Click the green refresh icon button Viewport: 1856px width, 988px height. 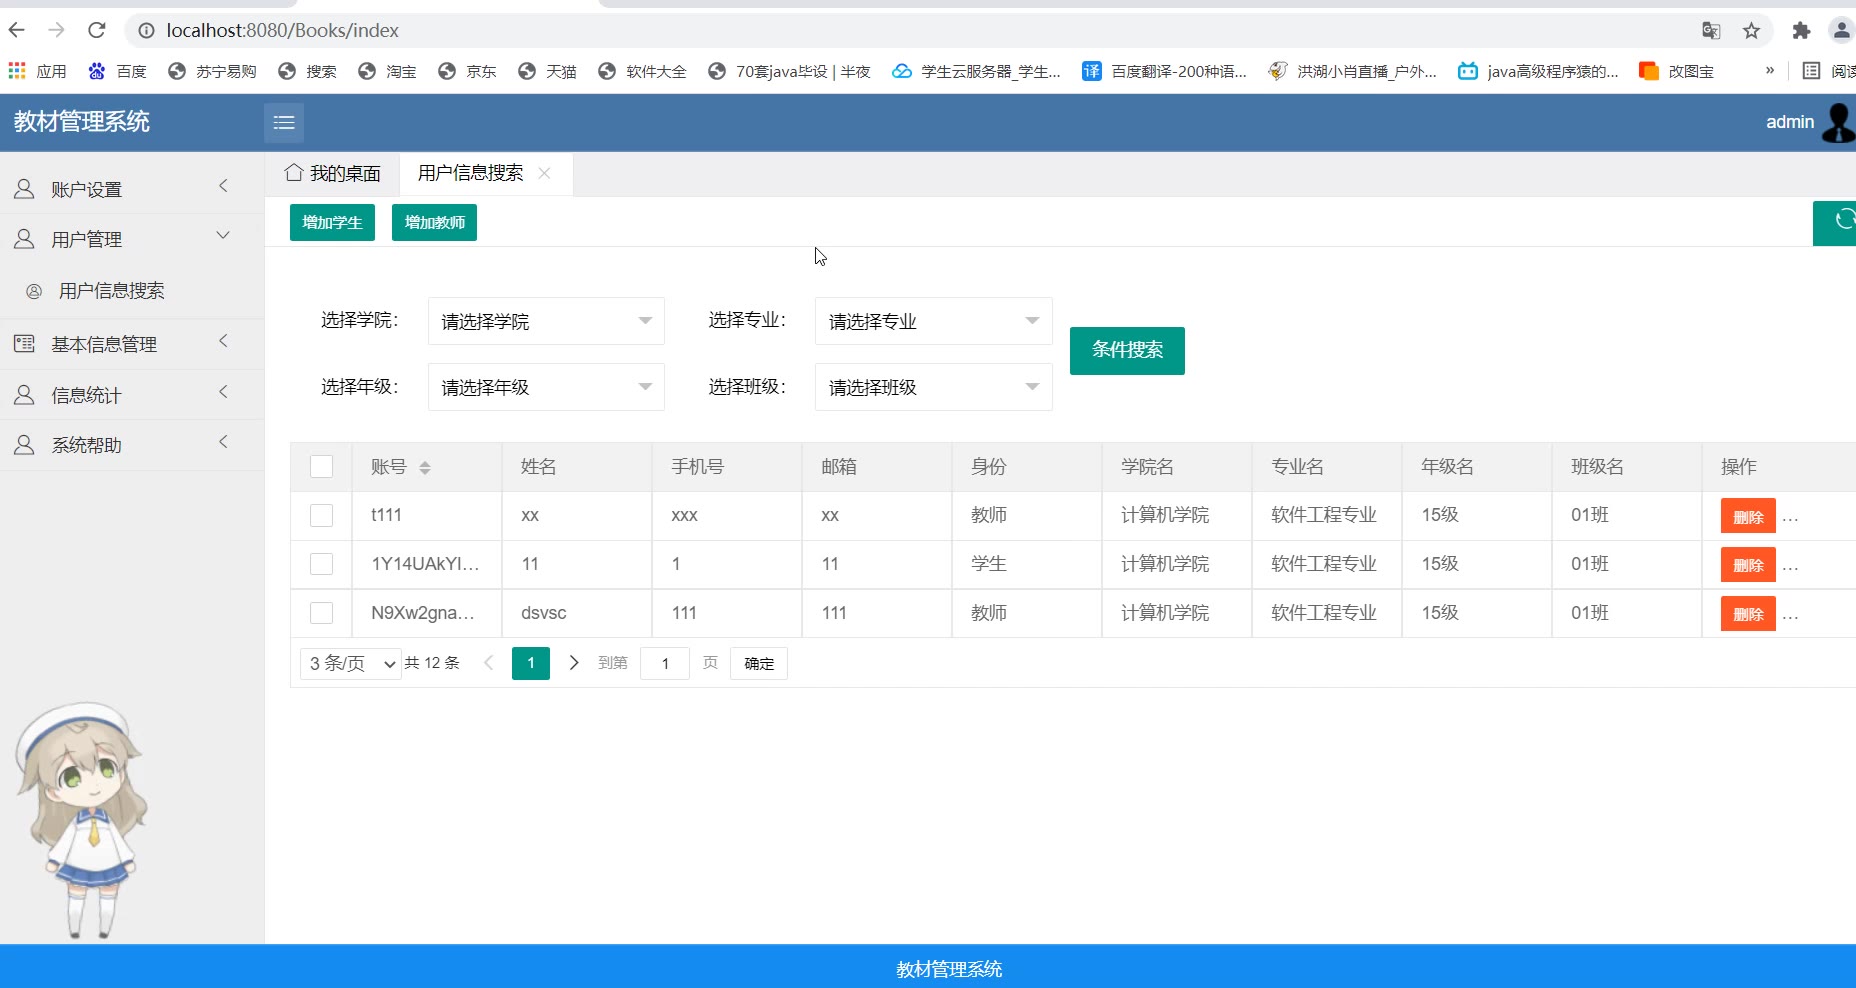pos(1836,222)
